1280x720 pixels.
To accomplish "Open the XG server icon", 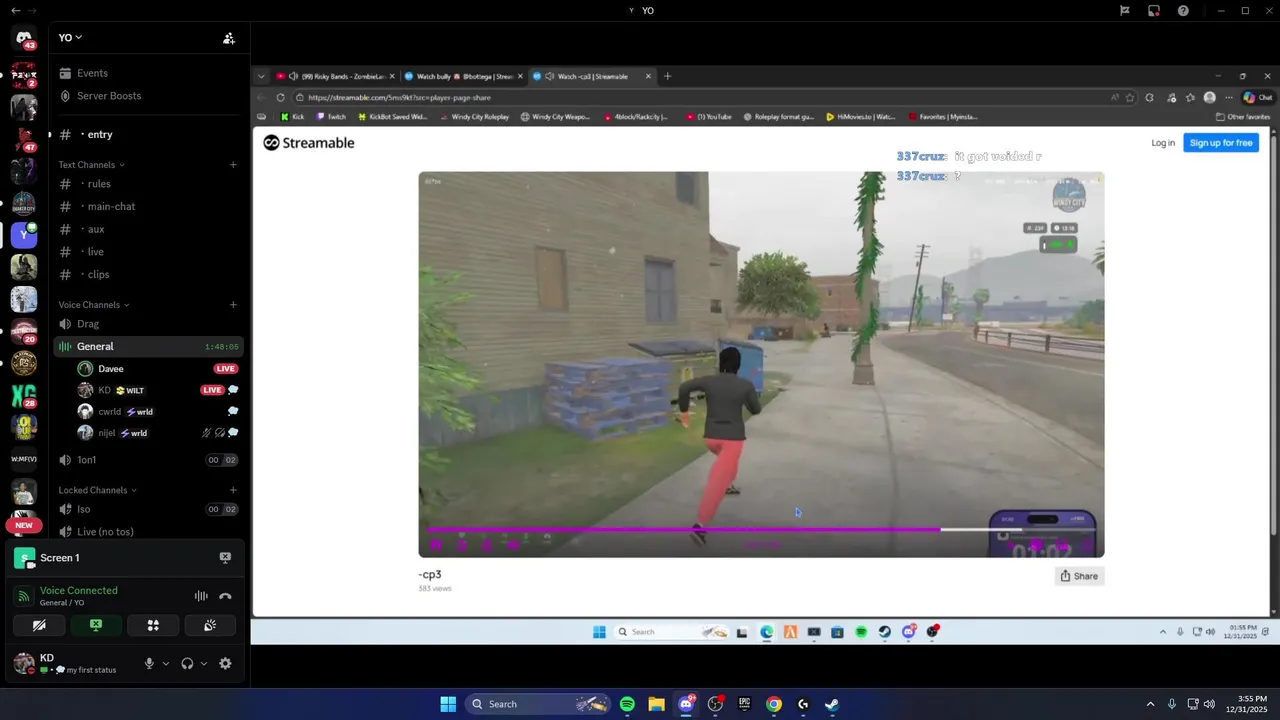I will pos(24,395).
